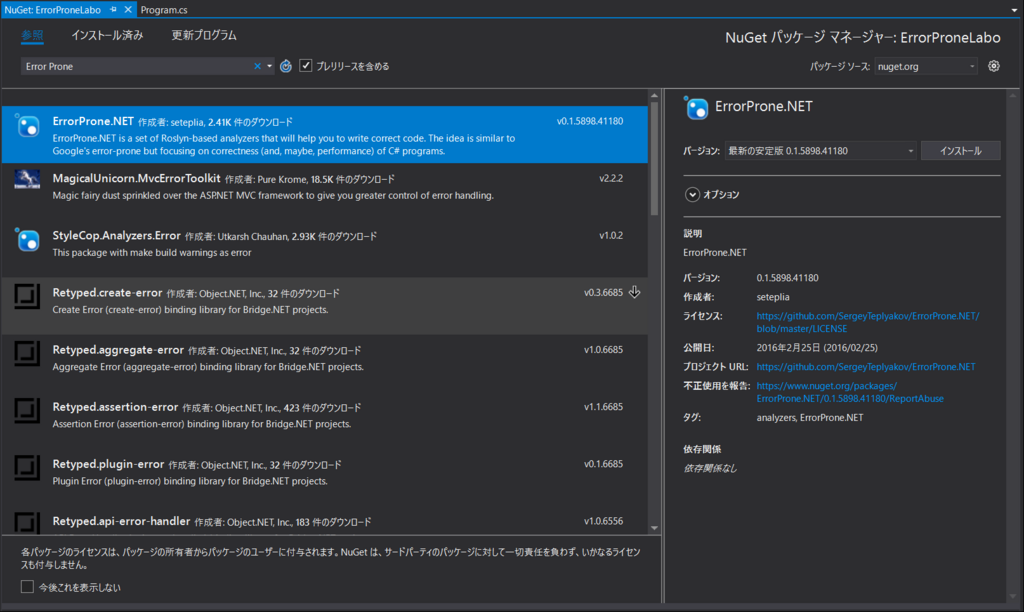Click package list scroll up arrow
The width and height of the screenshot is (1024, 612).
point(654,96)
